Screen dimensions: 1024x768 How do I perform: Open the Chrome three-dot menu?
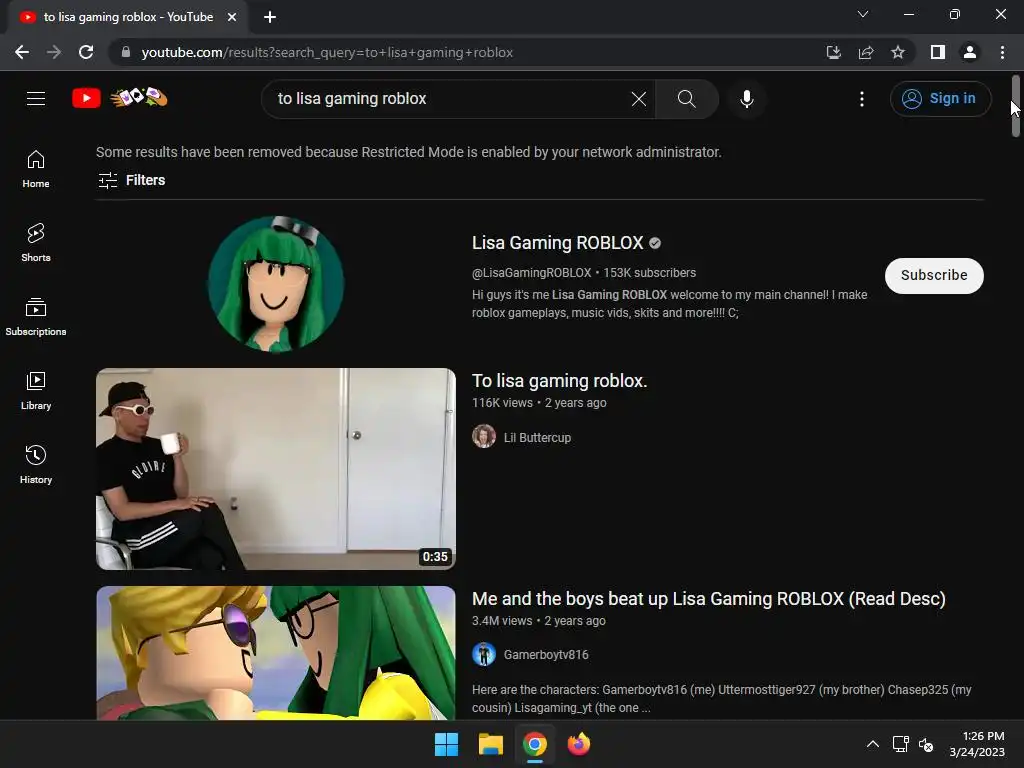tap(1002, 52)
